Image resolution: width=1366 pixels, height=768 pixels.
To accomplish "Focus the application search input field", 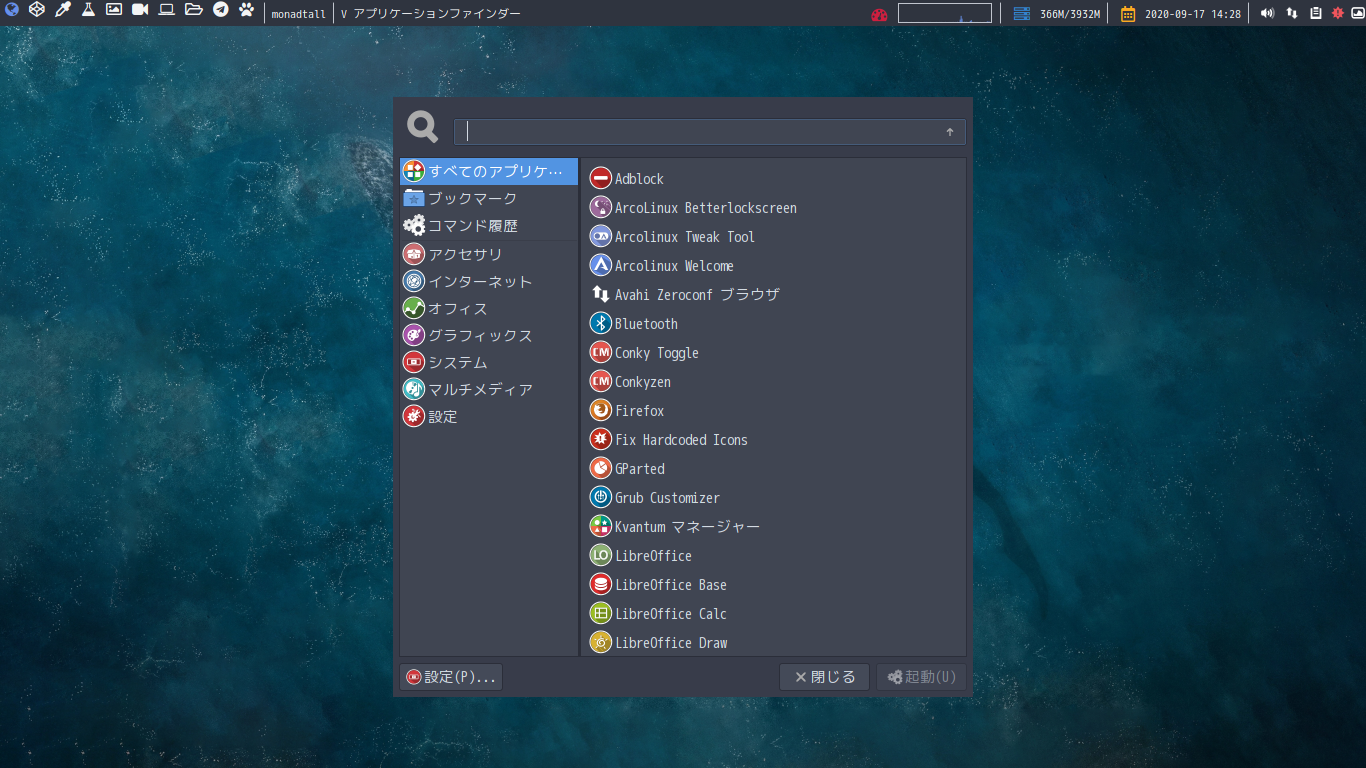I will point(710,132).
